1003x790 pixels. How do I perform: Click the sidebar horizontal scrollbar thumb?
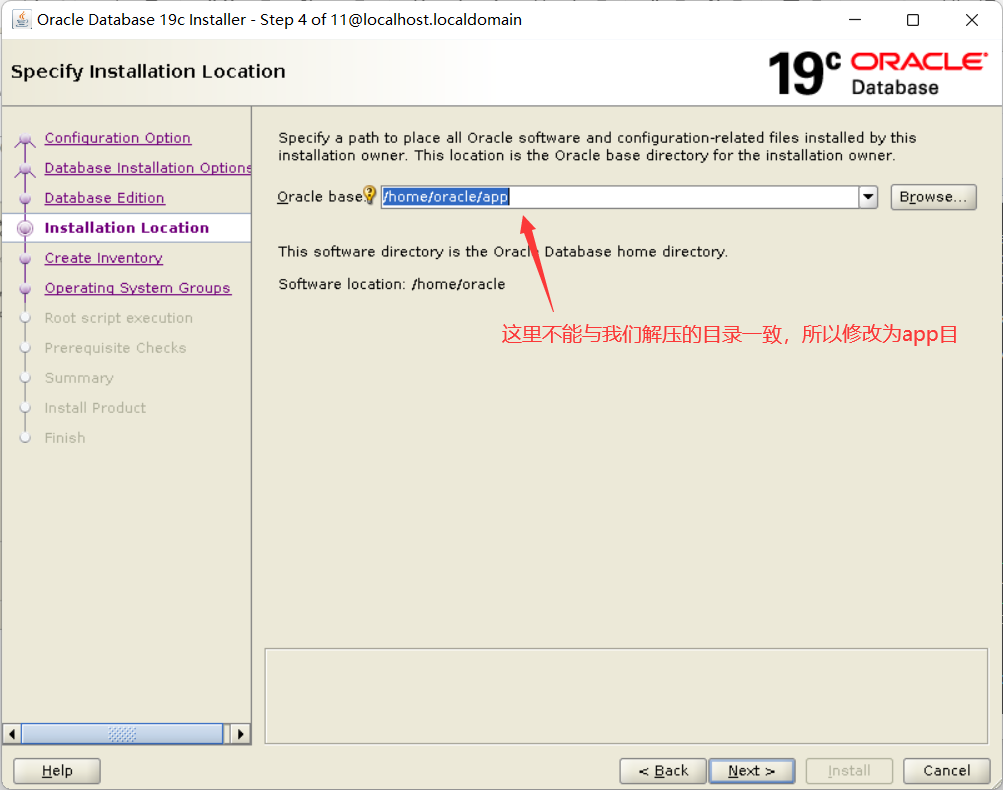122,734
